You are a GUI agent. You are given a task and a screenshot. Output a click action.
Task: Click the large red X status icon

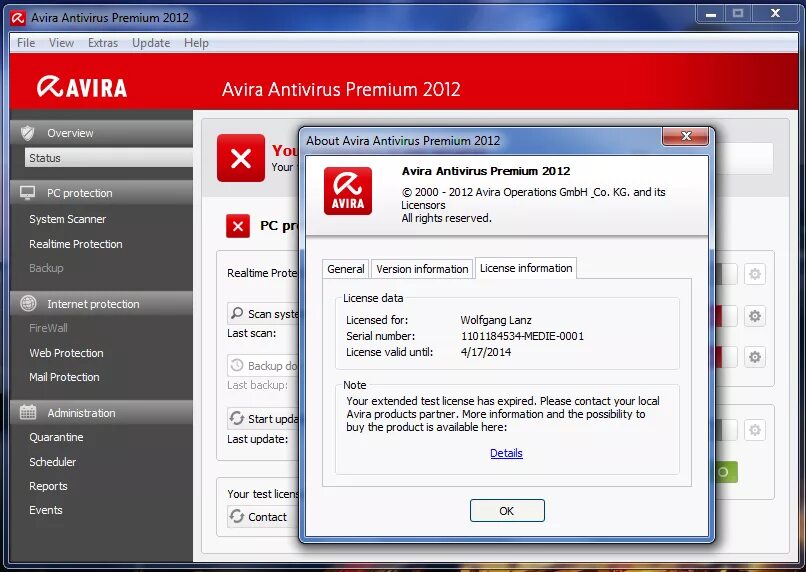241,158
